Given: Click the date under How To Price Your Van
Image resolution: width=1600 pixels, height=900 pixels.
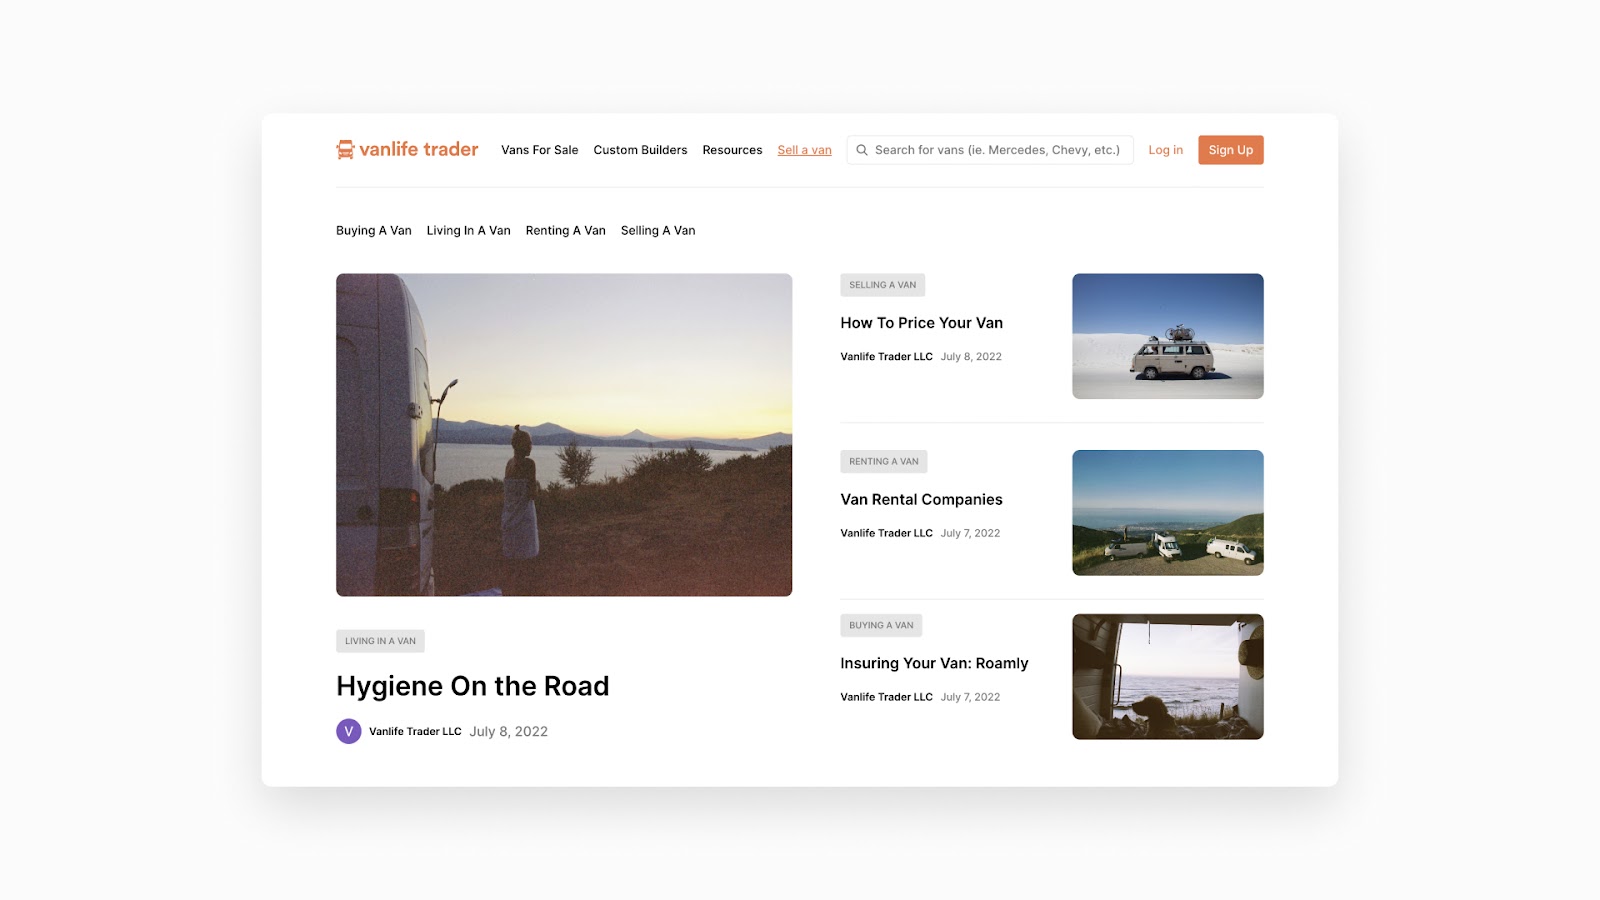Looking at the screenshot, I should click(x=971, y=356).
